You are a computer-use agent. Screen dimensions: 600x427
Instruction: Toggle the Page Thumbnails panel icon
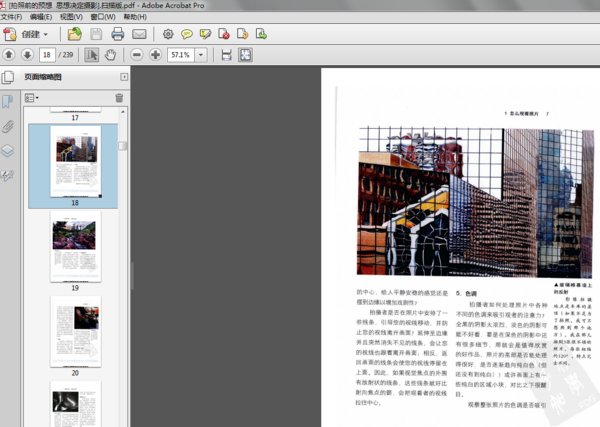click(x=8, y=77)
